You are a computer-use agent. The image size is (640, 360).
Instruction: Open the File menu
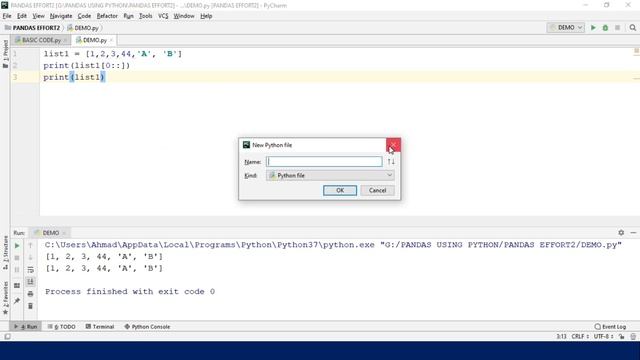tap(7, 16)
